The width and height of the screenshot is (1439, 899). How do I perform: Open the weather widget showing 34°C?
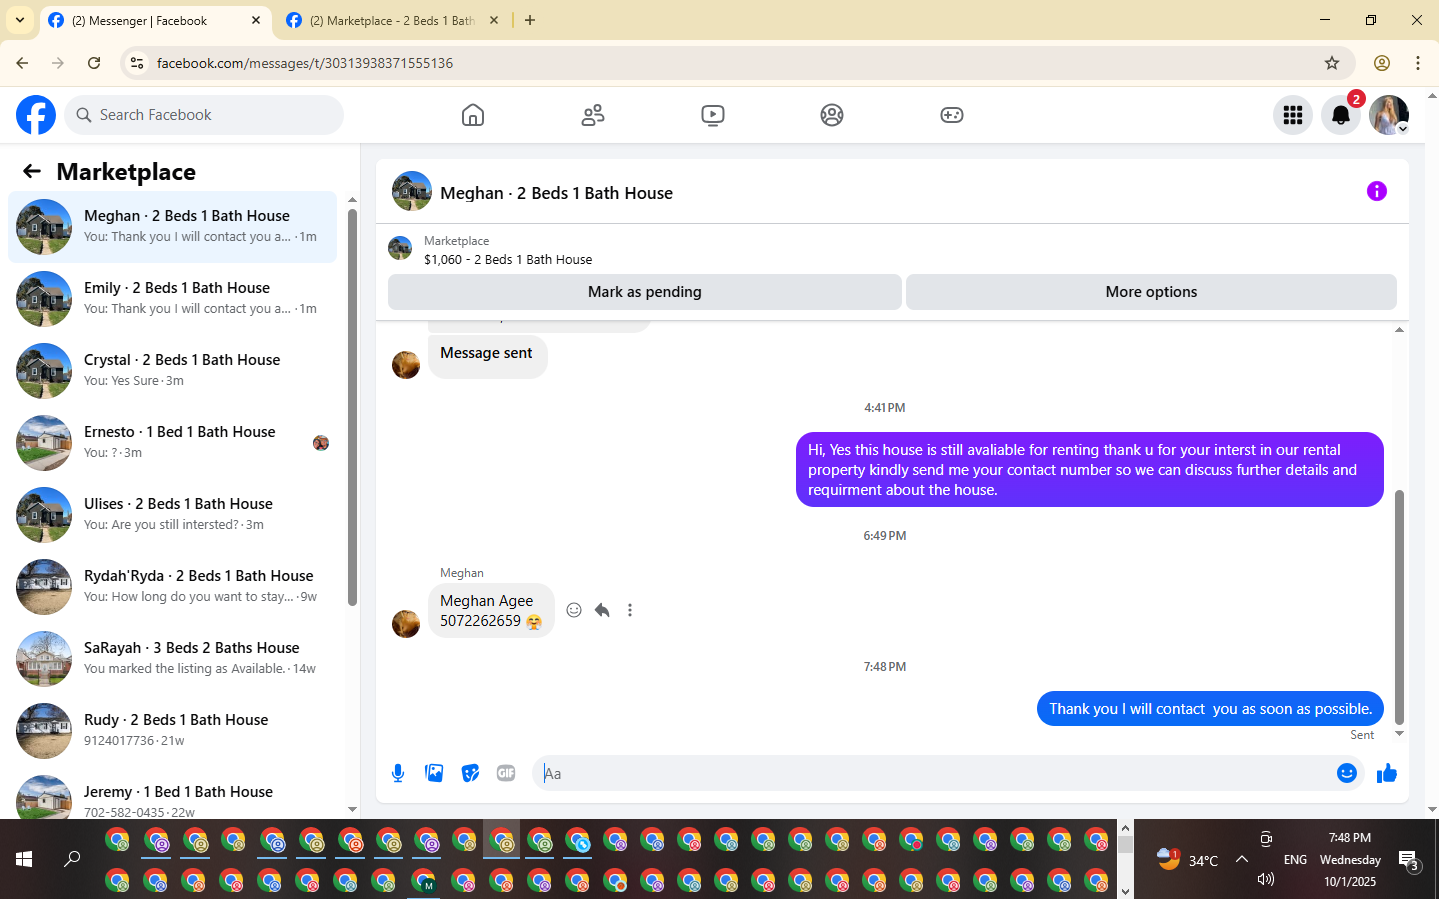1186,859
